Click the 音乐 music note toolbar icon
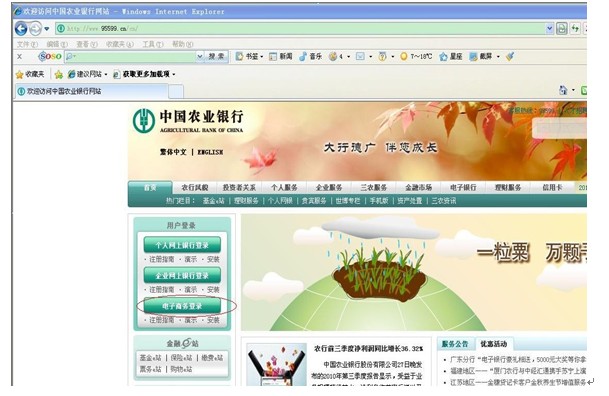609x396 pixels. point(310,57)
